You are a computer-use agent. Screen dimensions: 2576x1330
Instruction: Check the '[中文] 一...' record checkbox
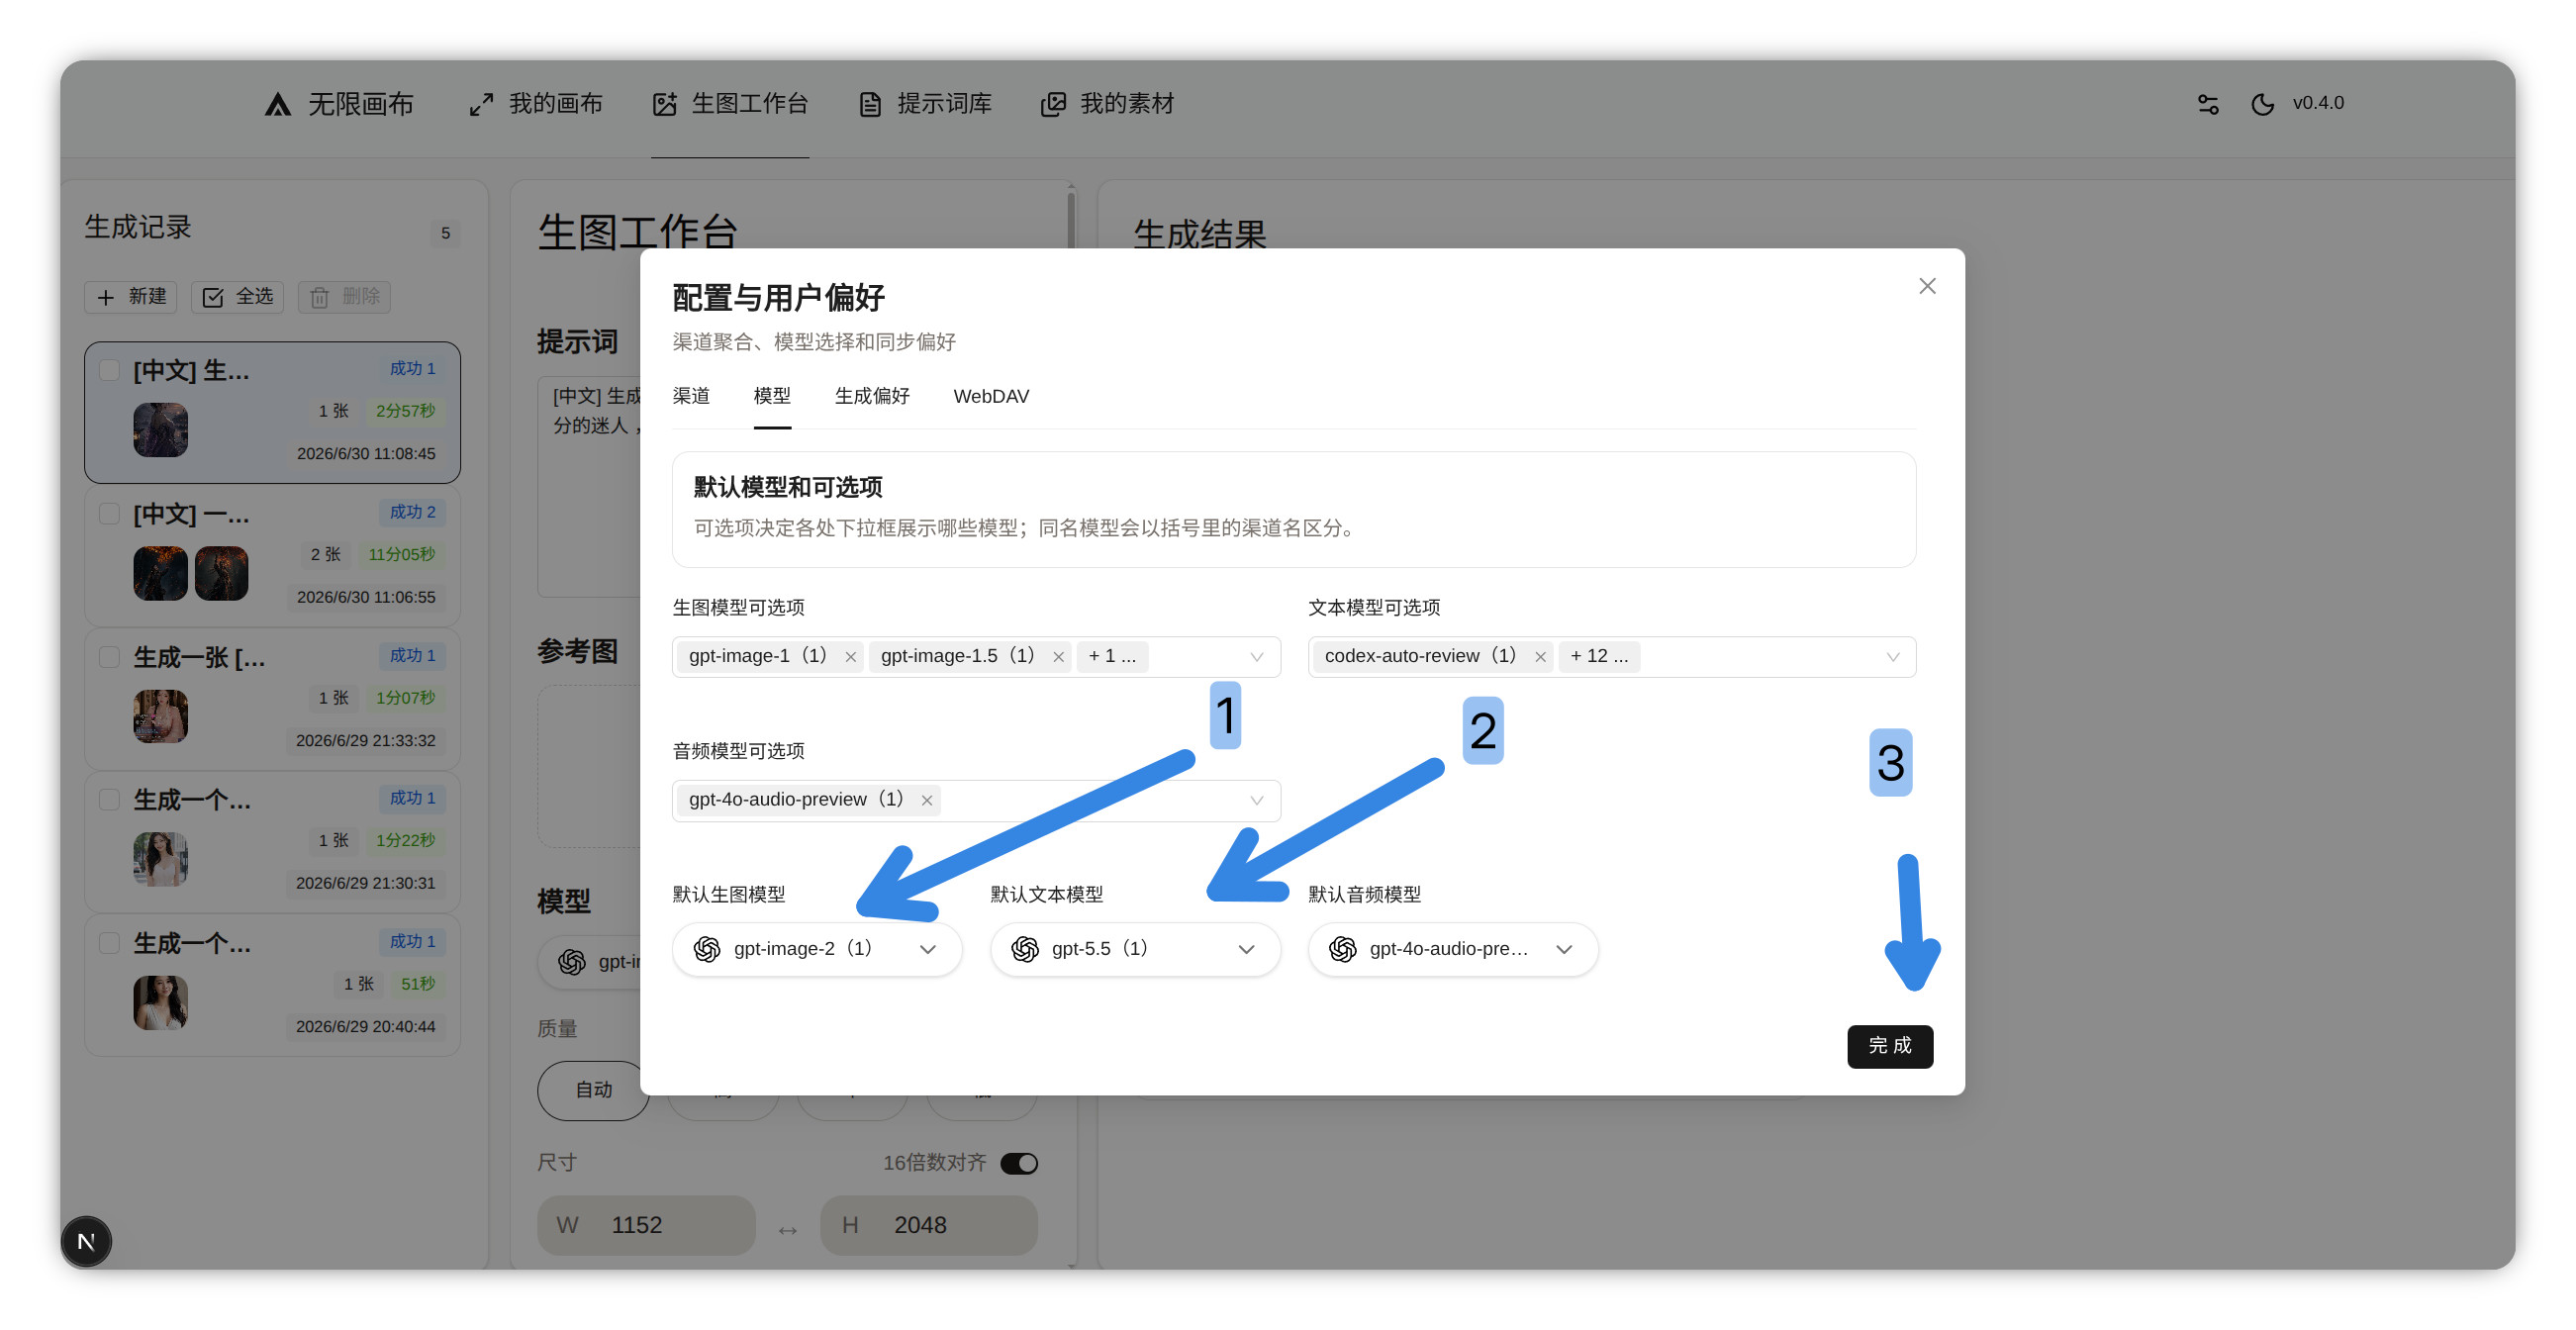coord(110,514)
